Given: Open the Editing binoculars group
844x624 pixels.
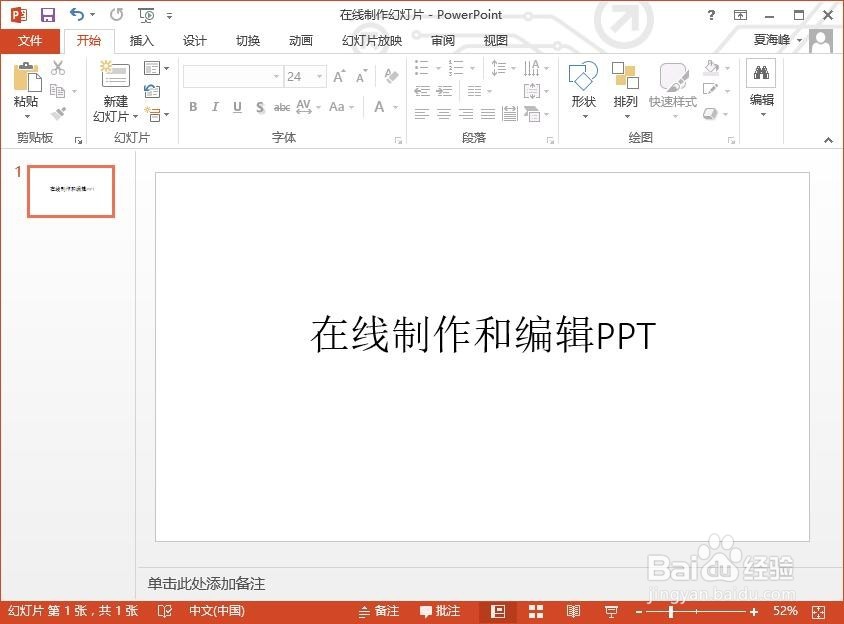Looking at the screenshot, I should 761,88.
